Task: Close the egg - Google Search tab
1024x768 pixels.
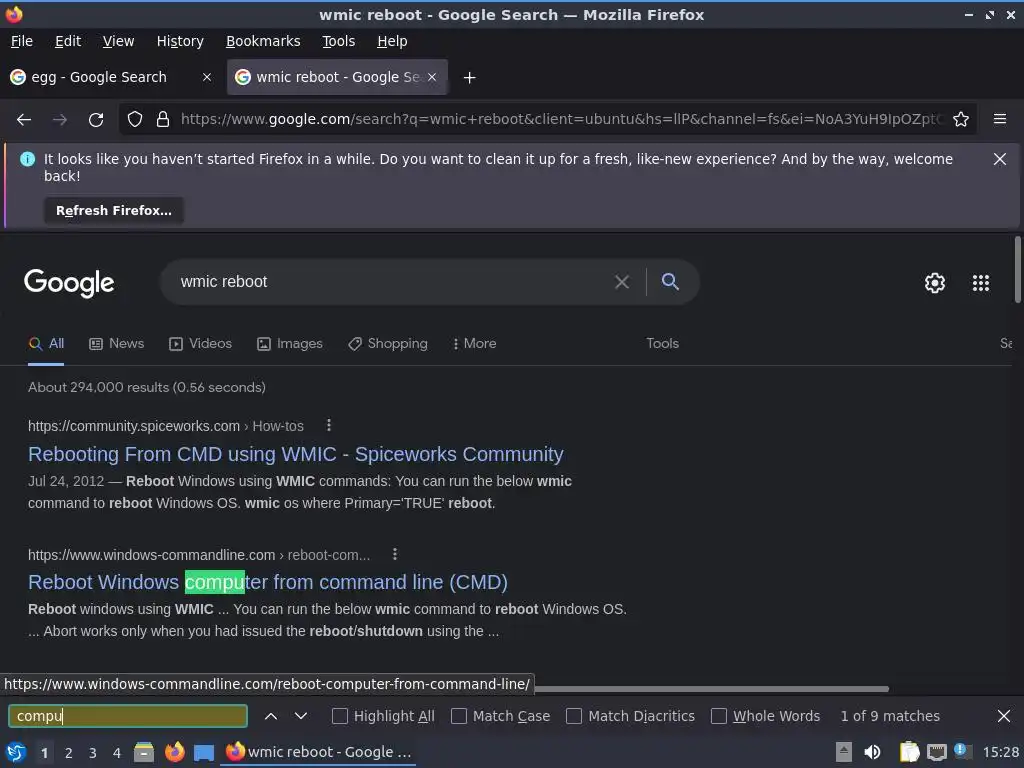Action: (207, 77)
